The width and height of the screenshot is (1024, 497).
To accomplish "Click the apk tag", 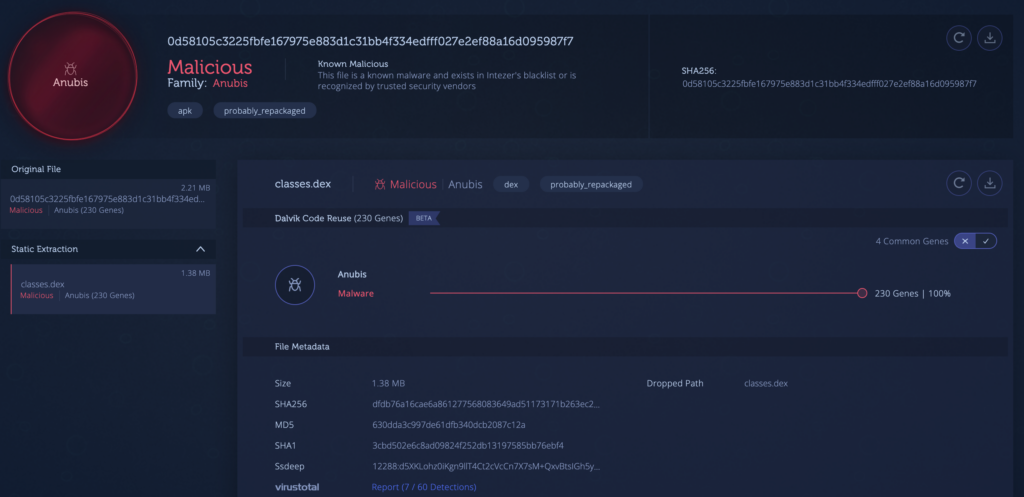I will pyautogui.click(x=185, y=110).
